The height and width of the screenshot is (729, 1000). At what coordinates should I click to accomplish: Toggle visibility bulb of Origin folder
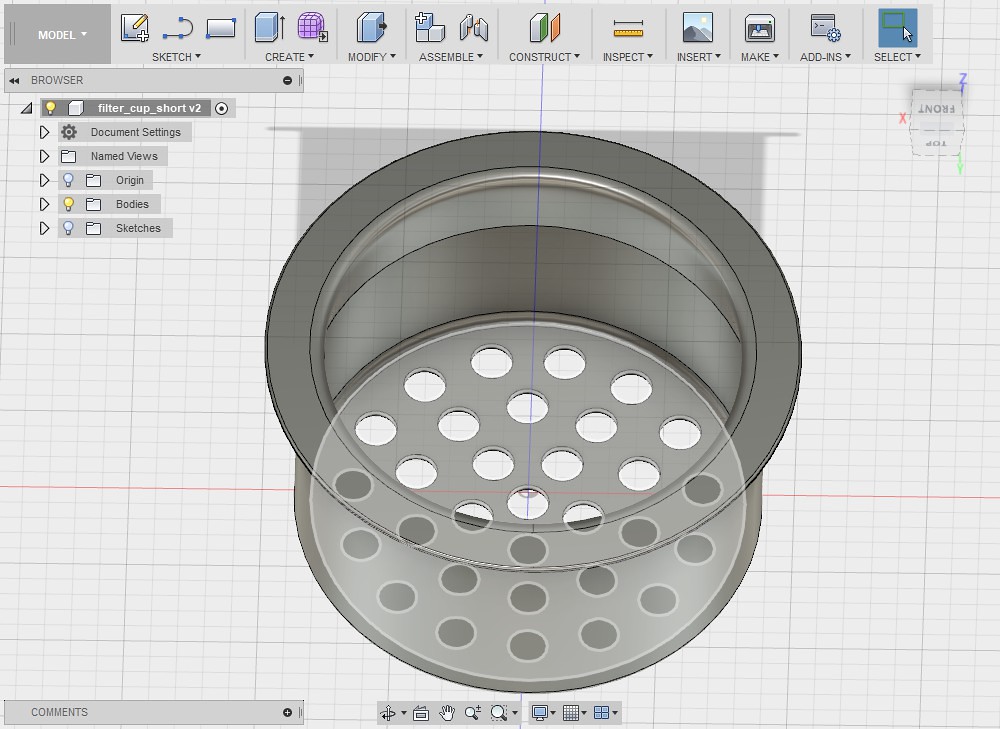[68, 180]
